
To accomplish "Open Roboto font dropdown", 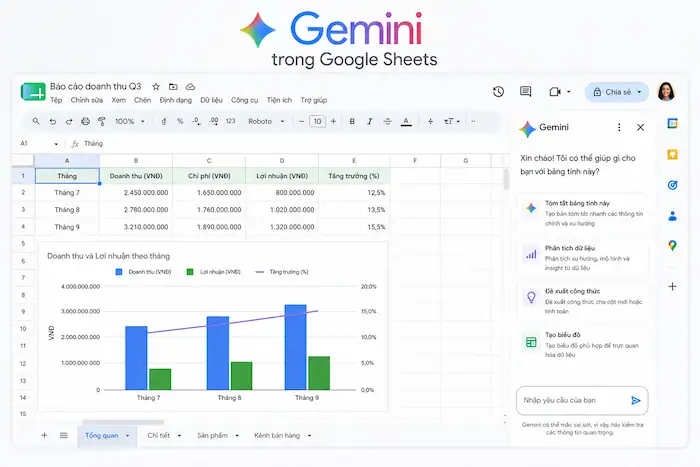I will (x=266, y=121).
